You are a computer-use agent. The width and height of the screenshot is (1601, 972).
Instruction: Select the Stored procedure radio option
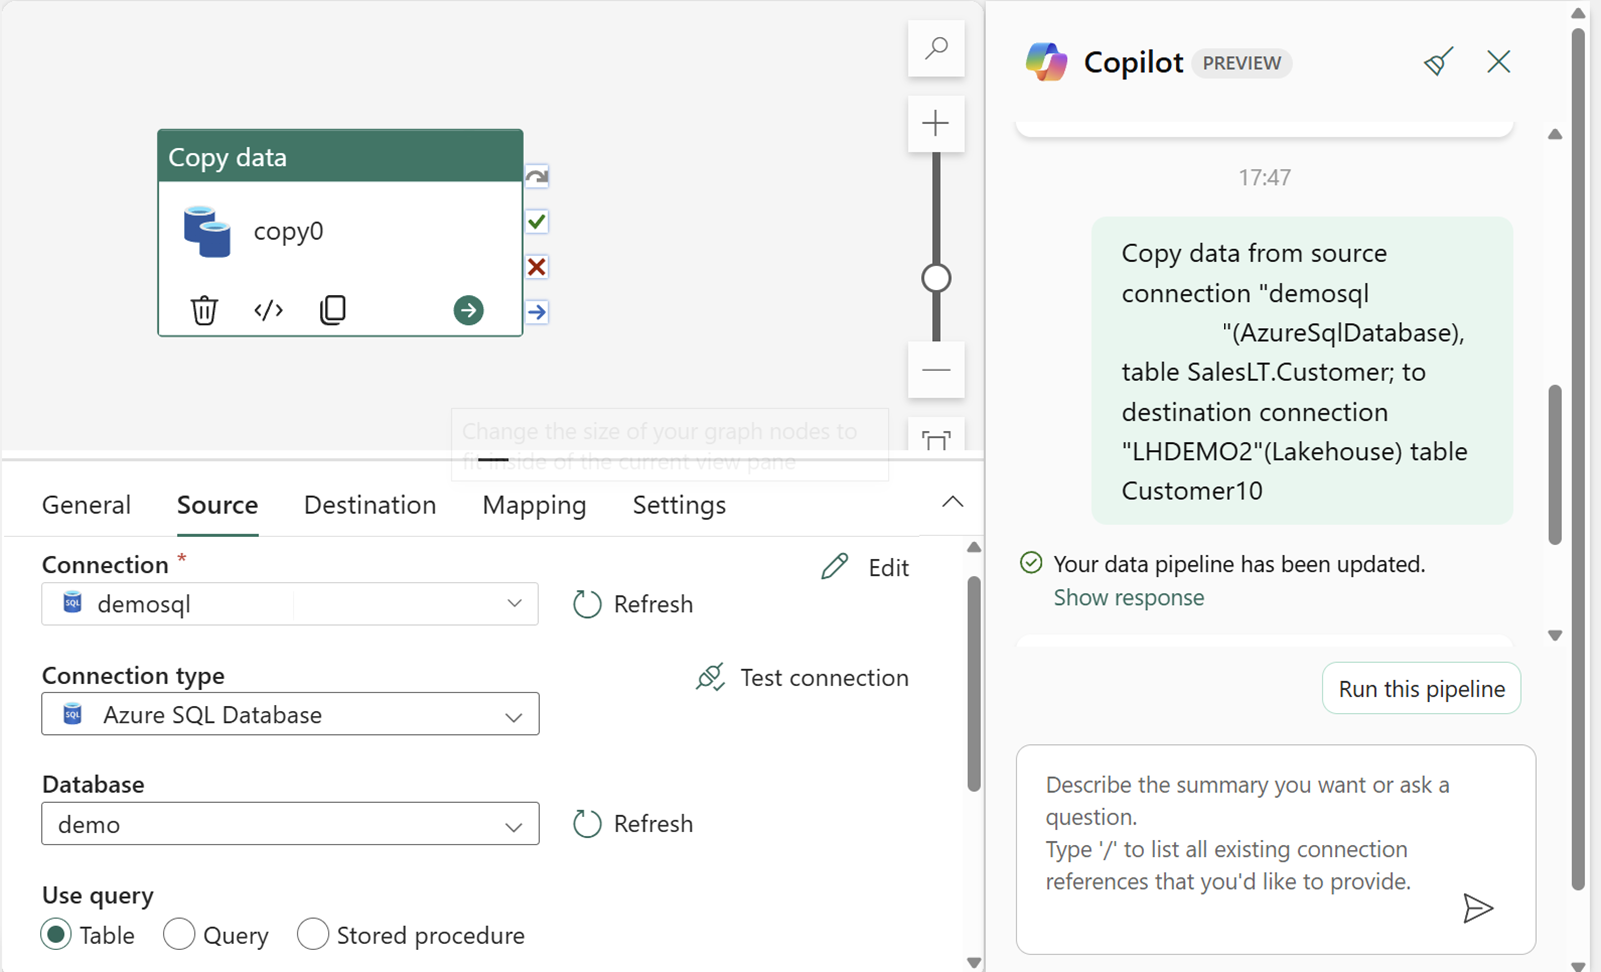pyautogui.click(x=313, y=935)
